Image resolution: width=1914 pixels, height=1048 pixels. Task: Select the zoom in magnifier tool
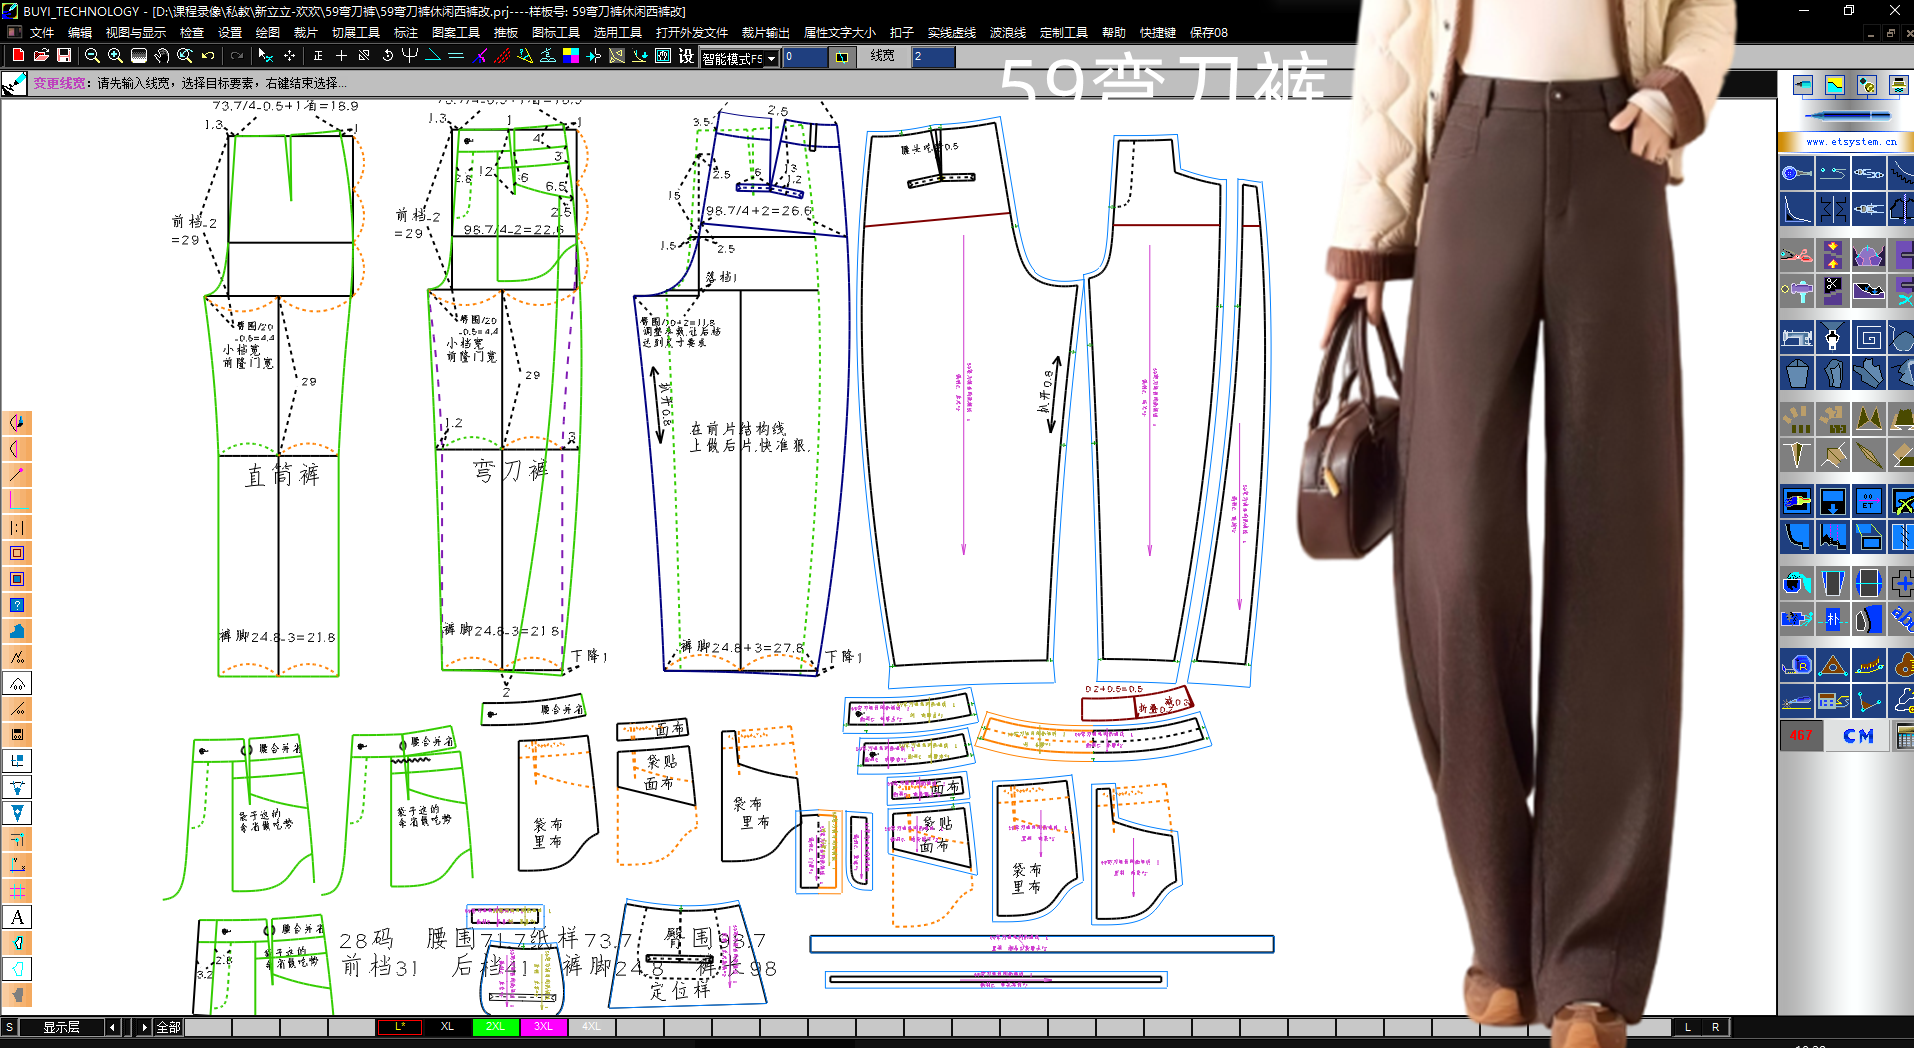point(115,56)
